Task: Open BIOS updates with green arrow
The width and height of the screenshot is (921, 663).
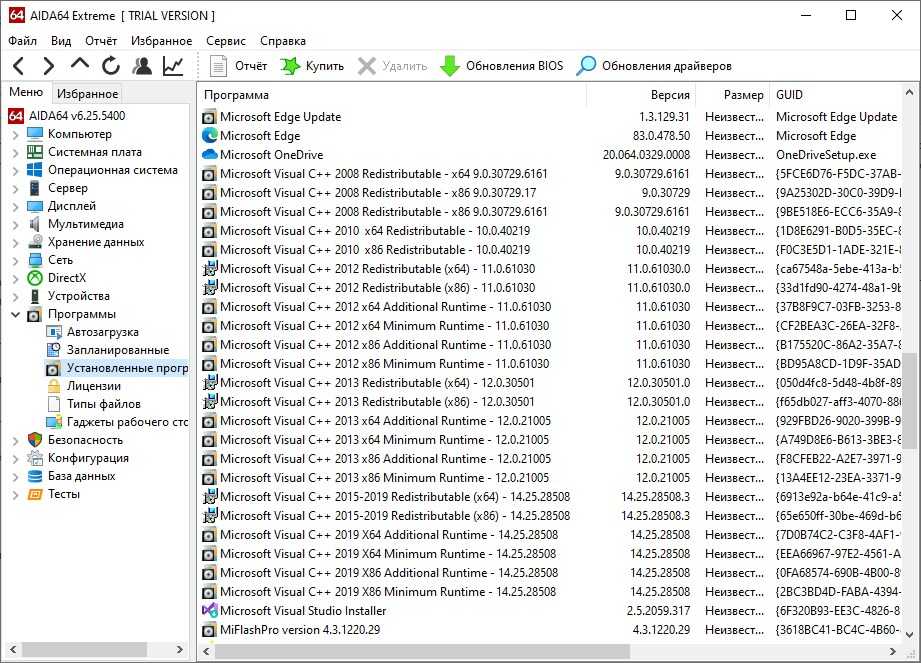Action: 502,66
